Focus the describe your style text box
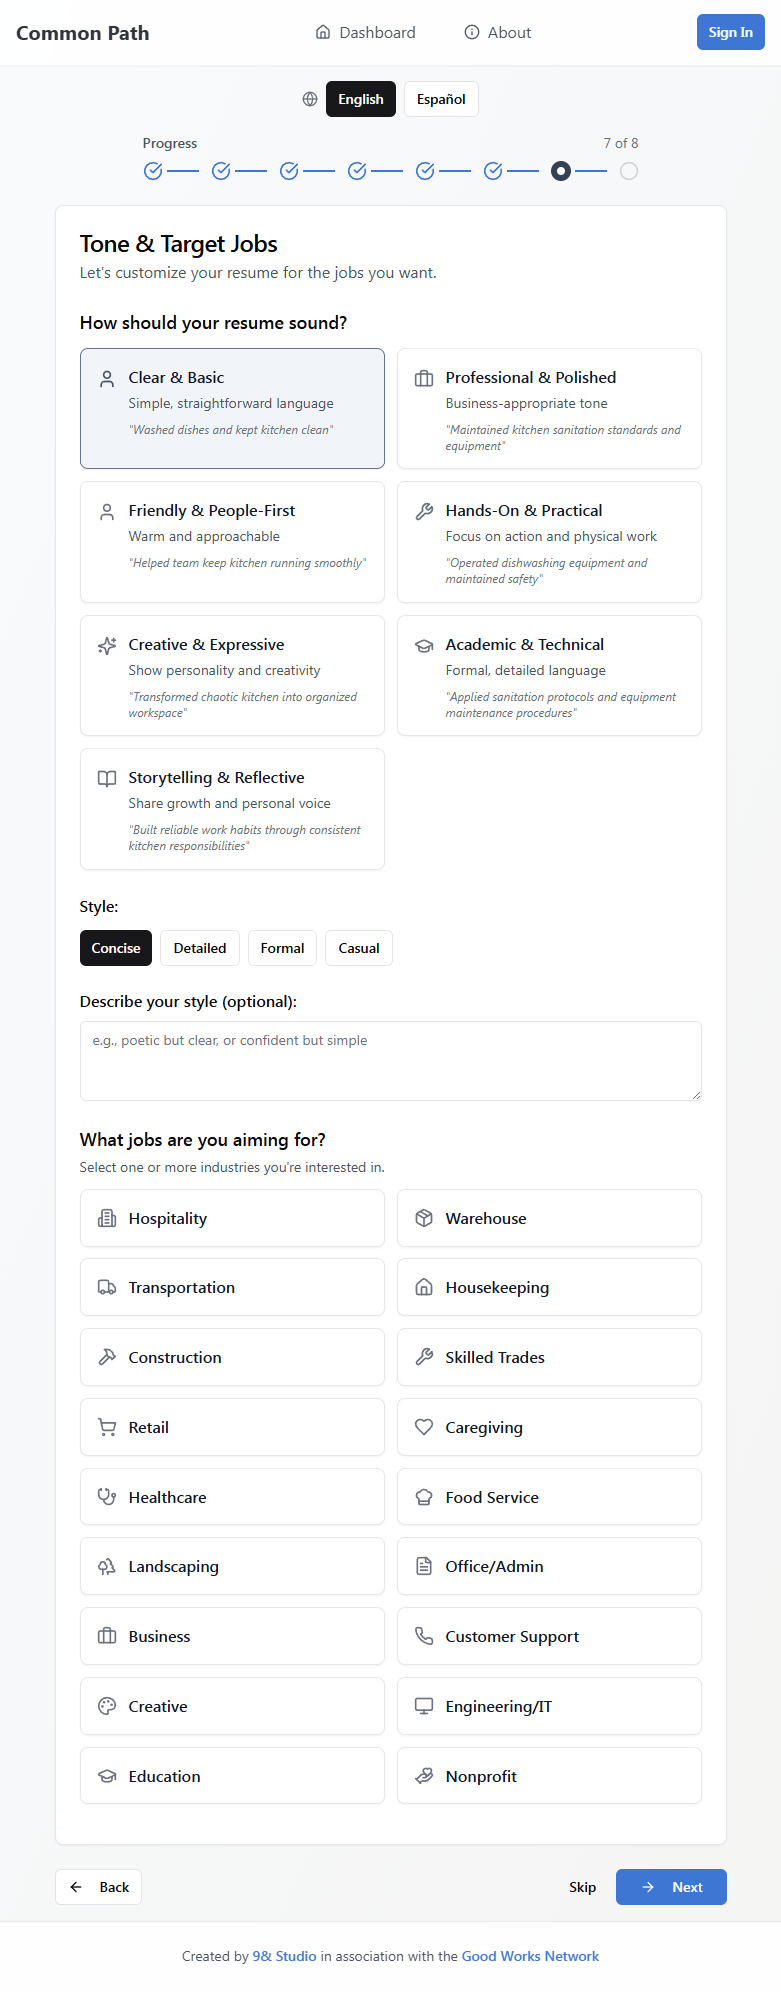The image size is (781, 1996). [390, 1060]
